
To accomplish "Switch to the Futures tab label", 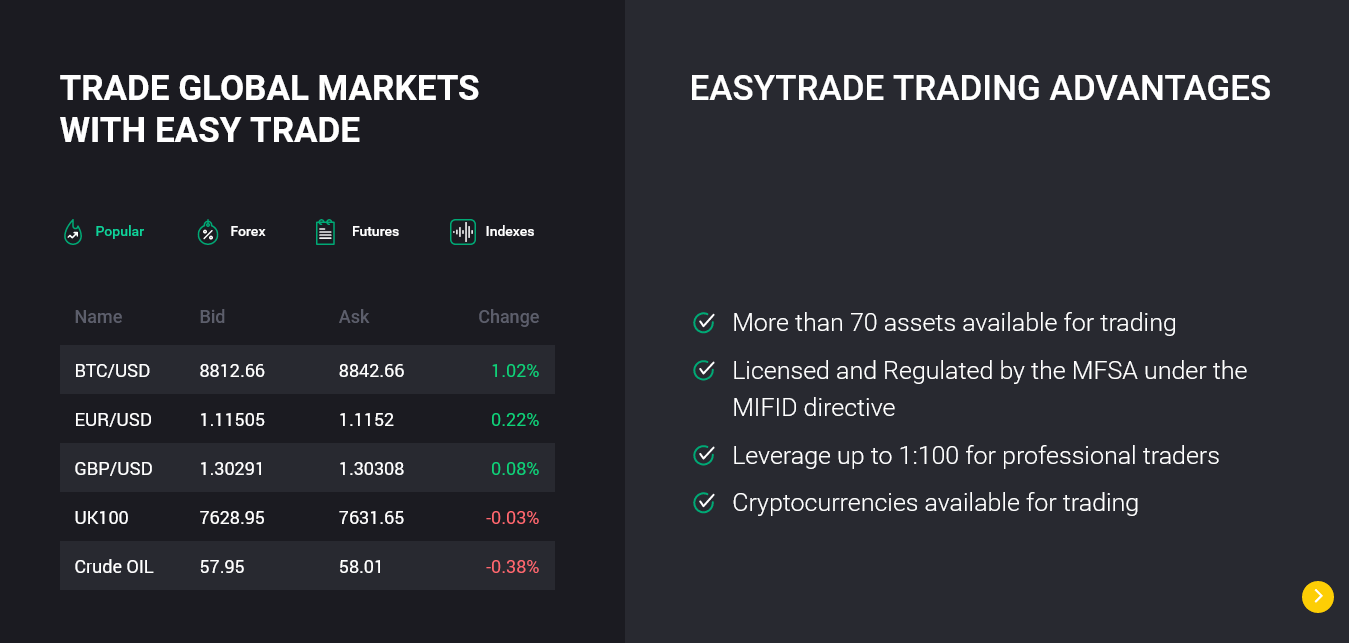I will tap(375, 232).
